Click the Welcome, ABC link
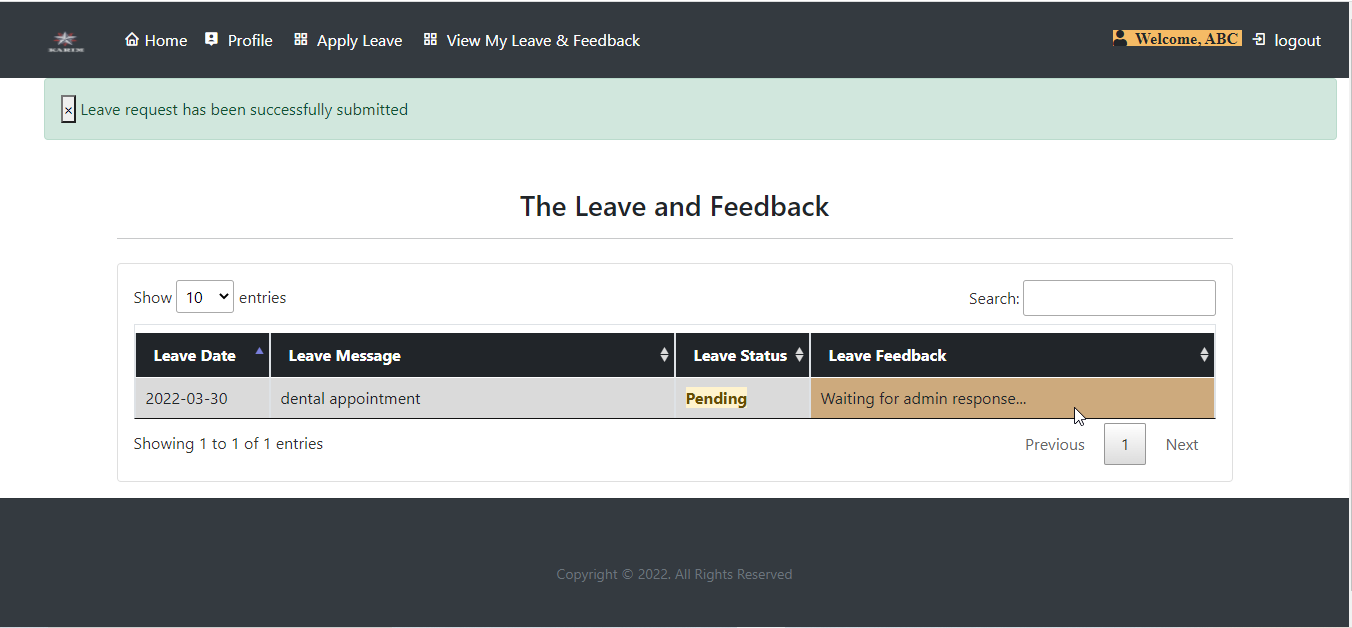Viewport: 1352px width, 628px height. tap(1186, 37)
